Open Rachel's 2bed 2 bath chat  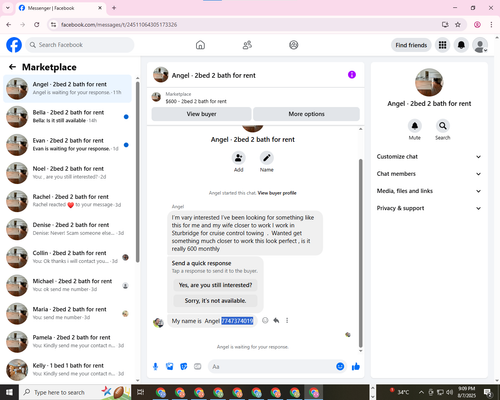[68, 201]
